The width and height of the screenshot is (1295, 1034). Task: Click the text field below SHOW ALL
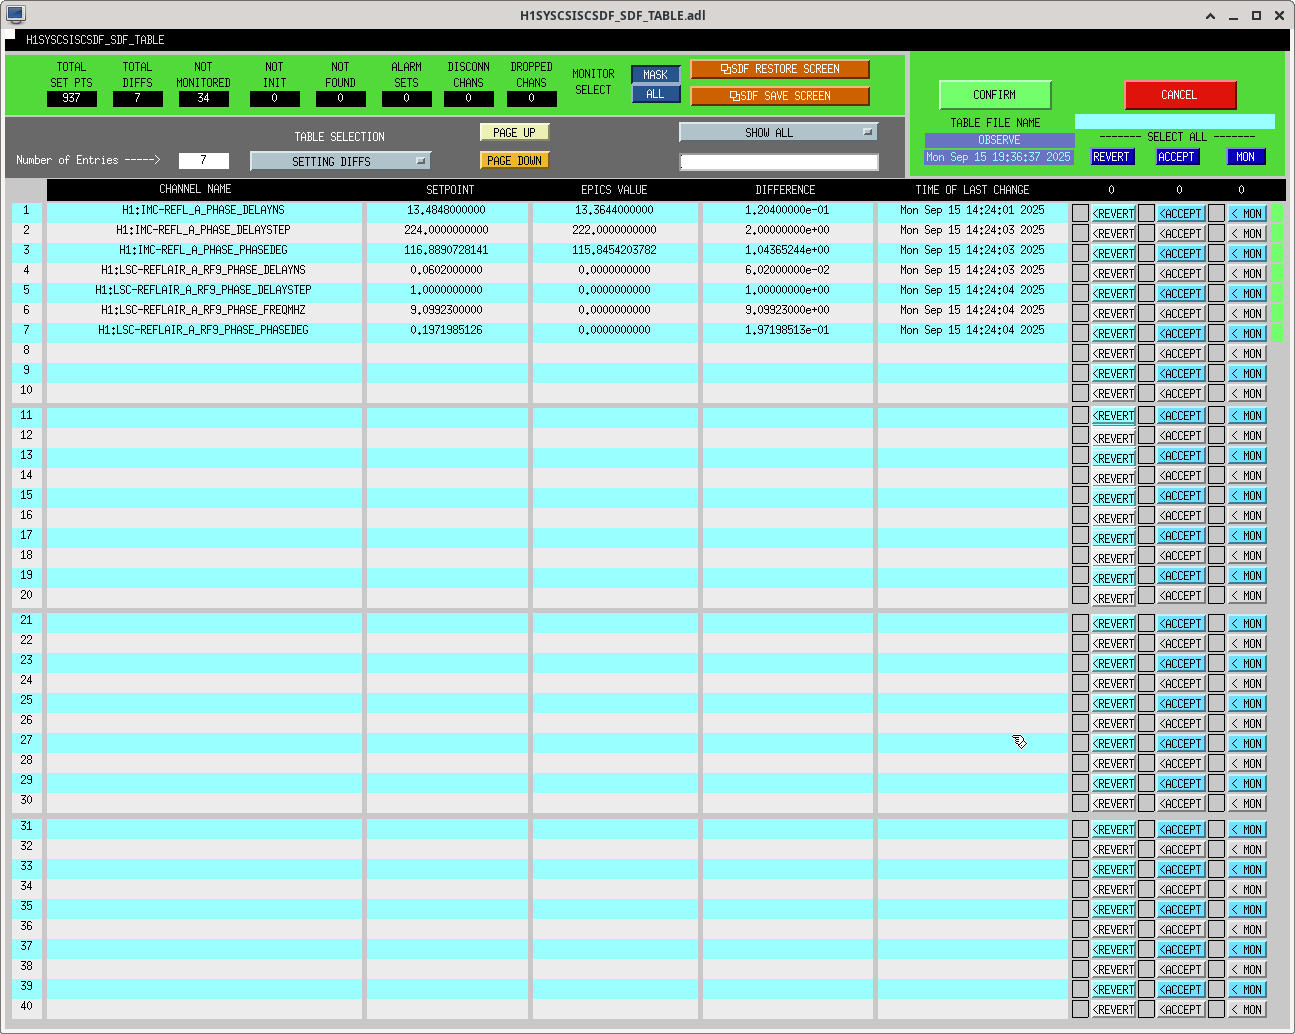click(x=778, y=162)
